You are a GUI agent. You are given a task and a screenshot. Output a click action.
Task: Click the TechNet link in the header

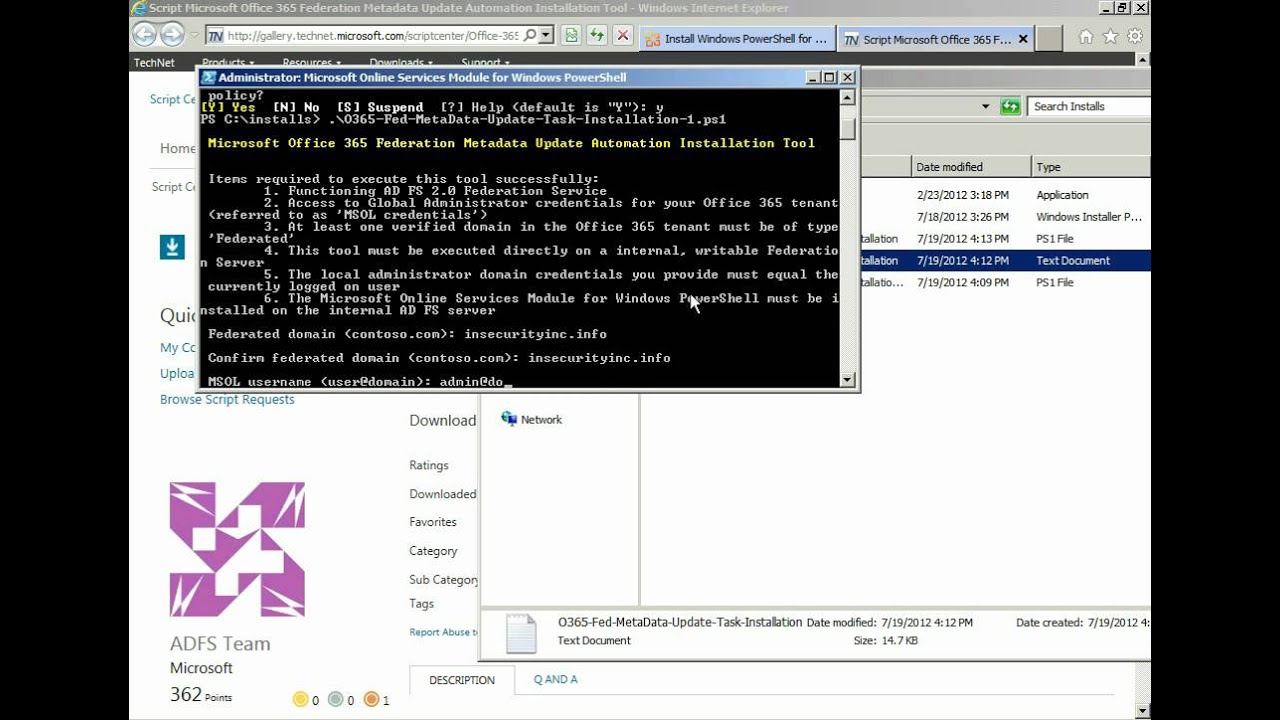[x=154, y=63]
